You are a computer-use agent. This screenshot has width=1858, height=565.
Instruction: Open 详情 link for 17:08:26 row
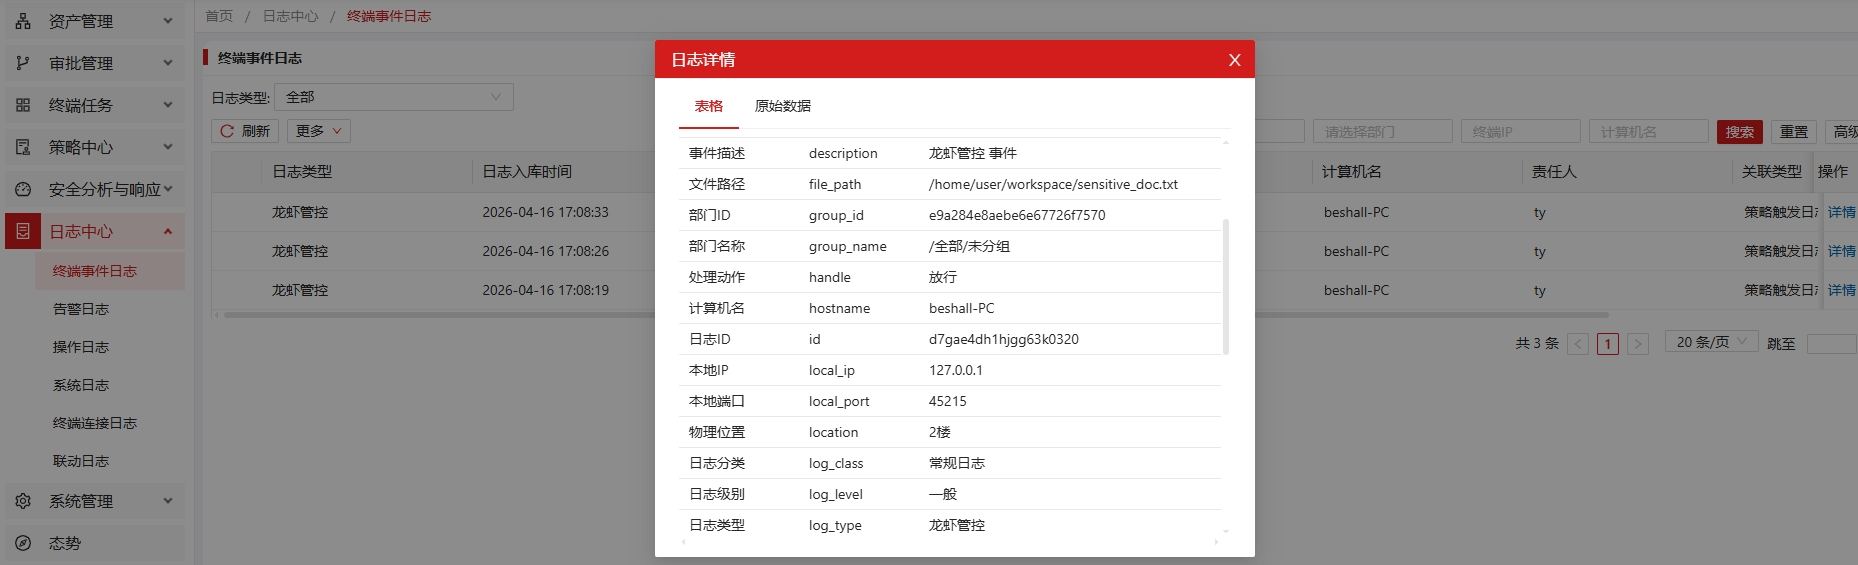tap(1841, 251)
